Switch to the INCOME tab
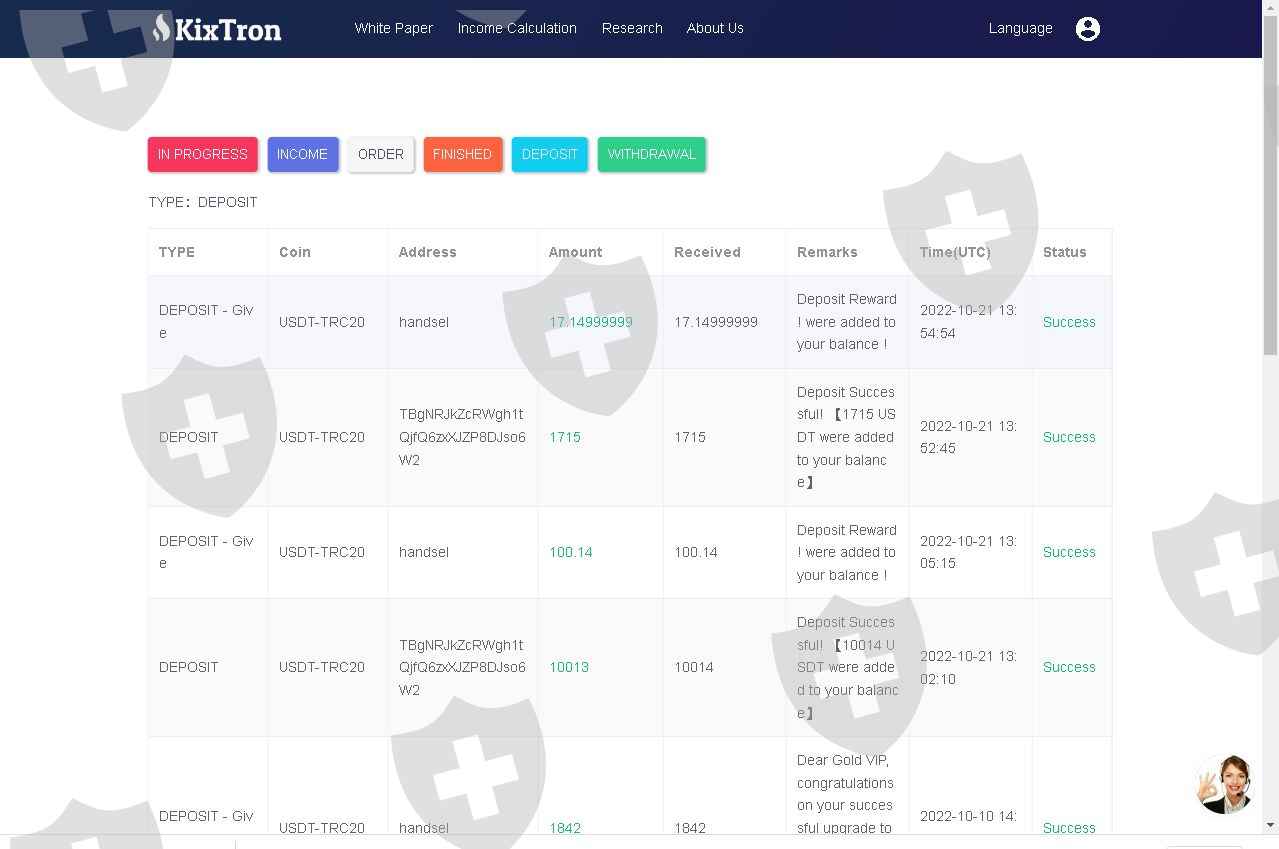This screenshot has width=1279, height=849. pyautogui.click(x=303, y=154)
